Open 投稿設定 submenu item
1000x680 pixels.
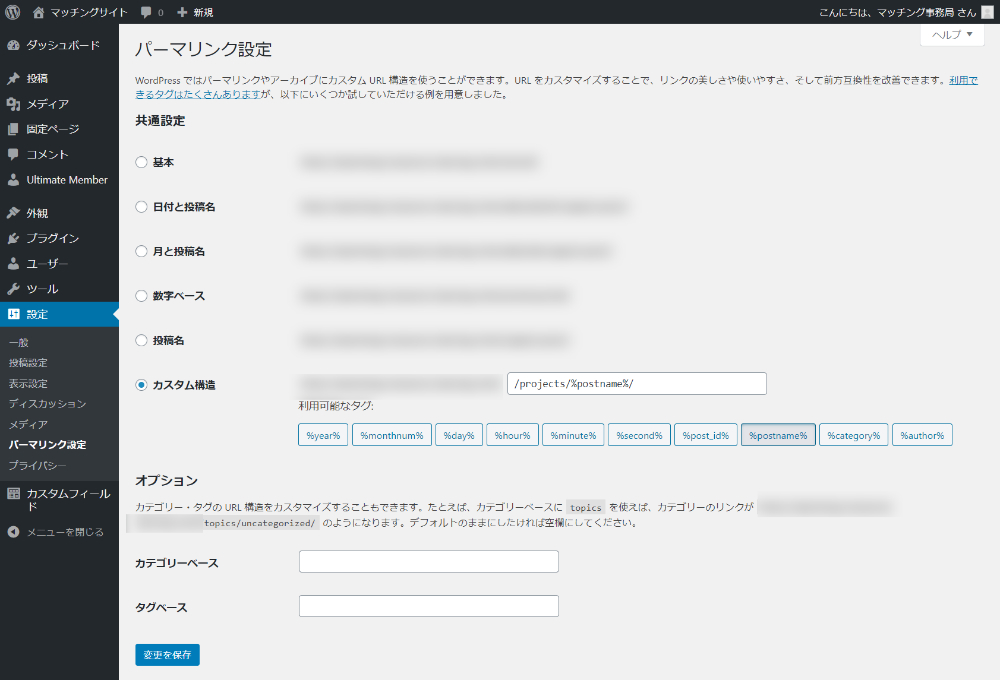(28, 363)
